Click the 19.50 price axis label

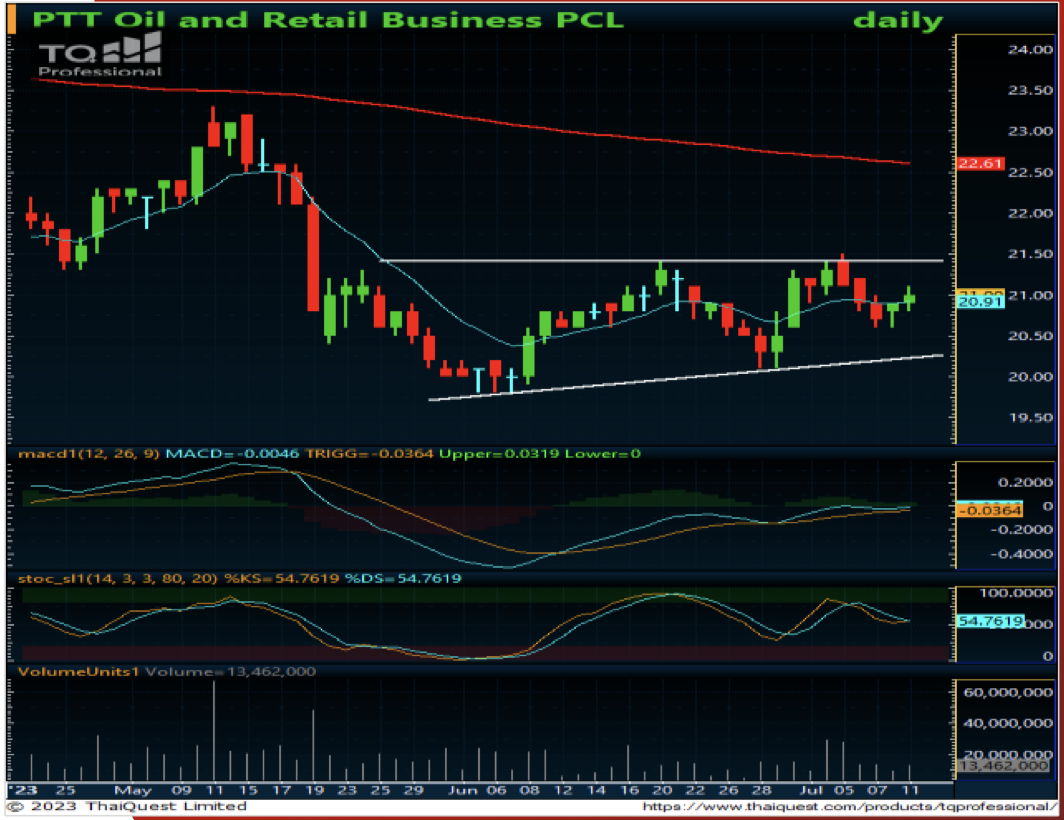1030,417
